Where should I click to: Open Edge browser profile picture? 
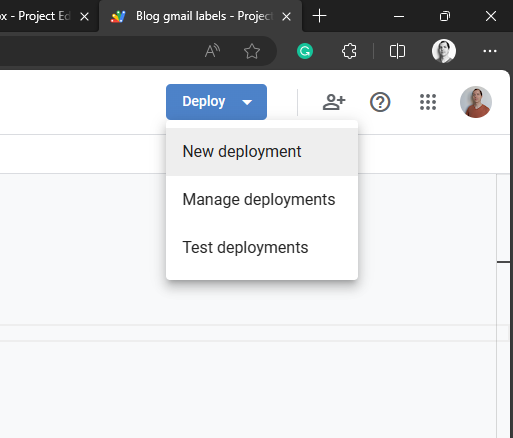(444, 51)
